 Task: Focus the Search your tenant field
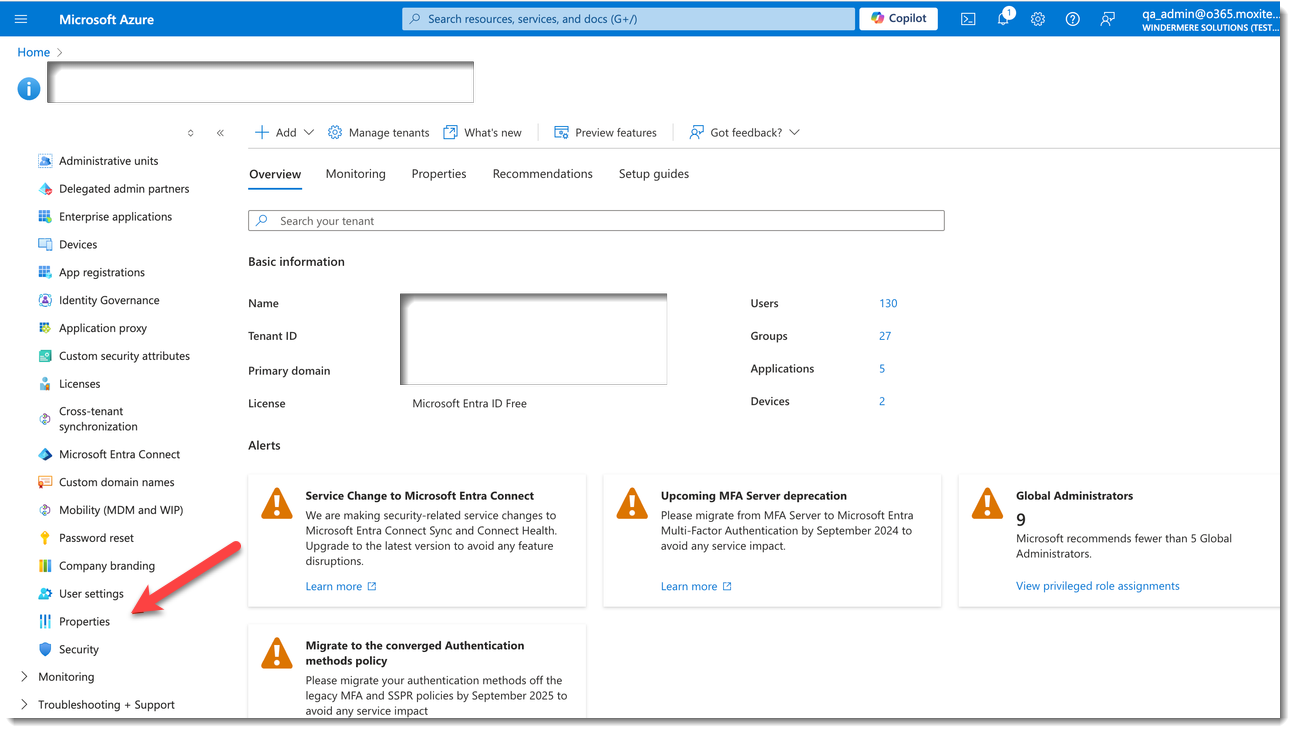coord(596,221)
